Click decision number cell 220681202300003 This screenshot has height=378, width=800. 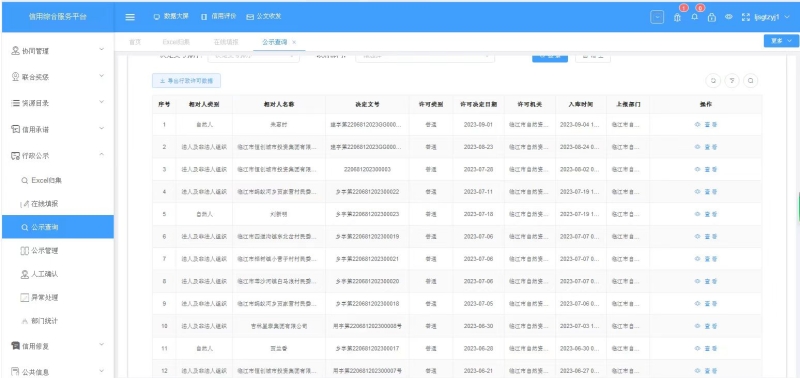367,169
